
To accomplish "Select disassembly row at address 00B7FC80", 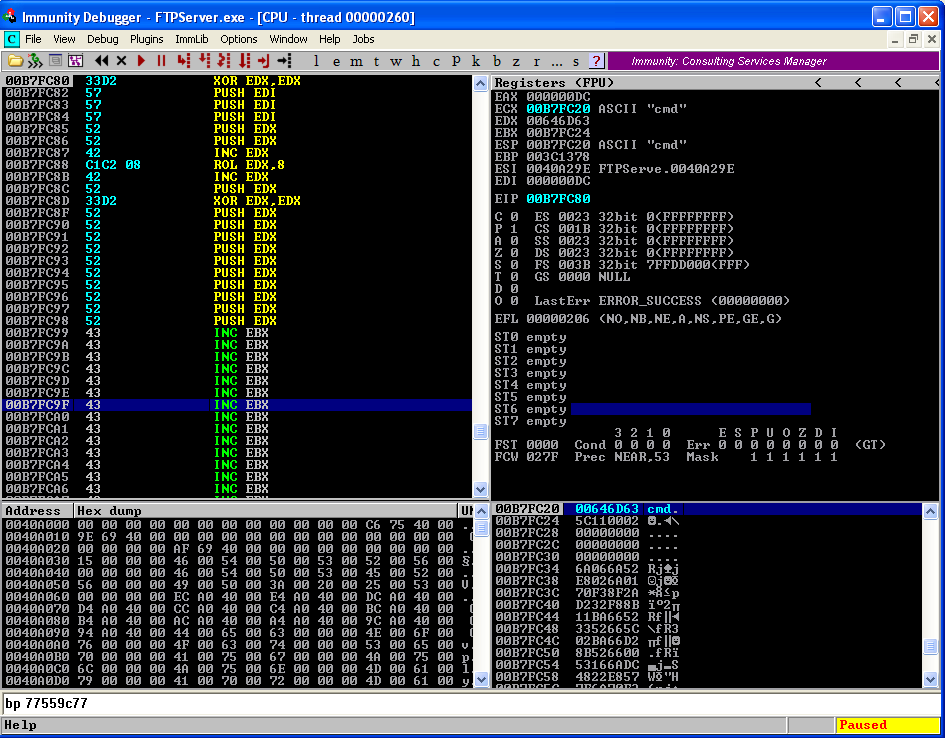I will (237, 81).
